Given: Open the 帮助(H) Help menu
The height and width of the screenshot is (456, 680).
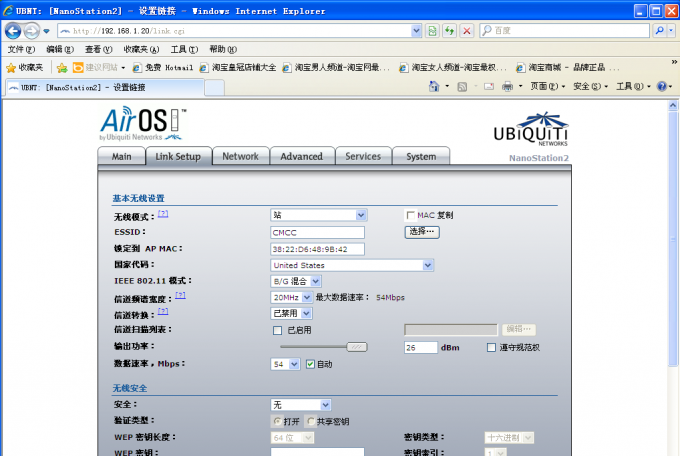Looking at the screenshot, I should coord(223,49).
